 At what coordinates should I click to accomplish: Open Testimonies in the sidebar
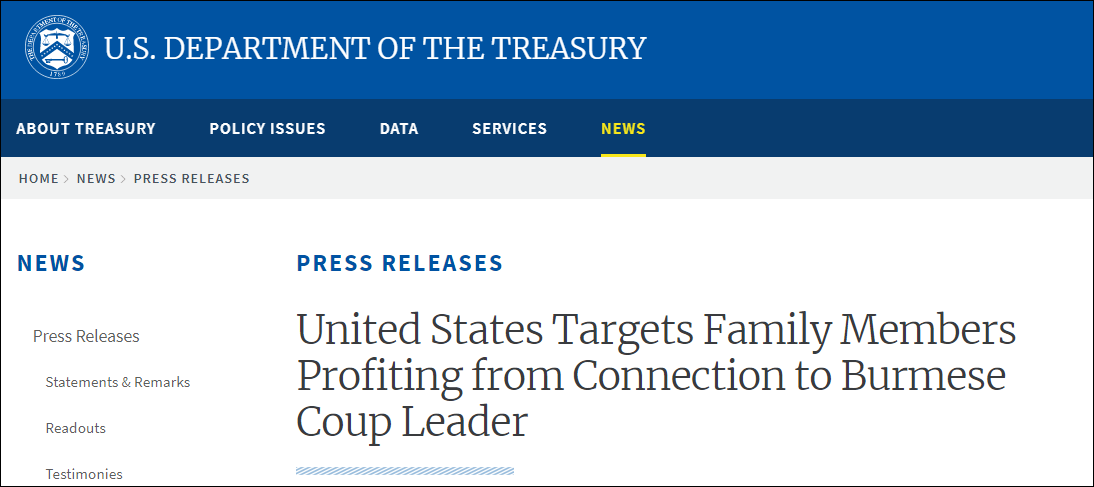pos(84,474)
